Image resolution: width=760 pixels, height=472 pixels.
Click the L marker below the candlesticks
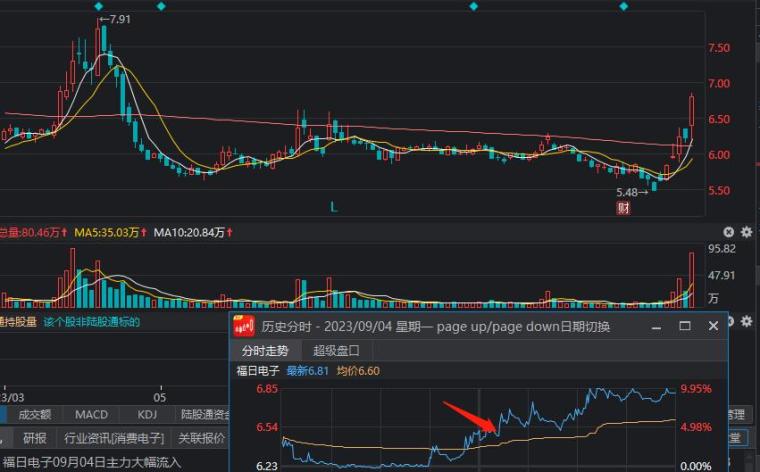[336, 206]
